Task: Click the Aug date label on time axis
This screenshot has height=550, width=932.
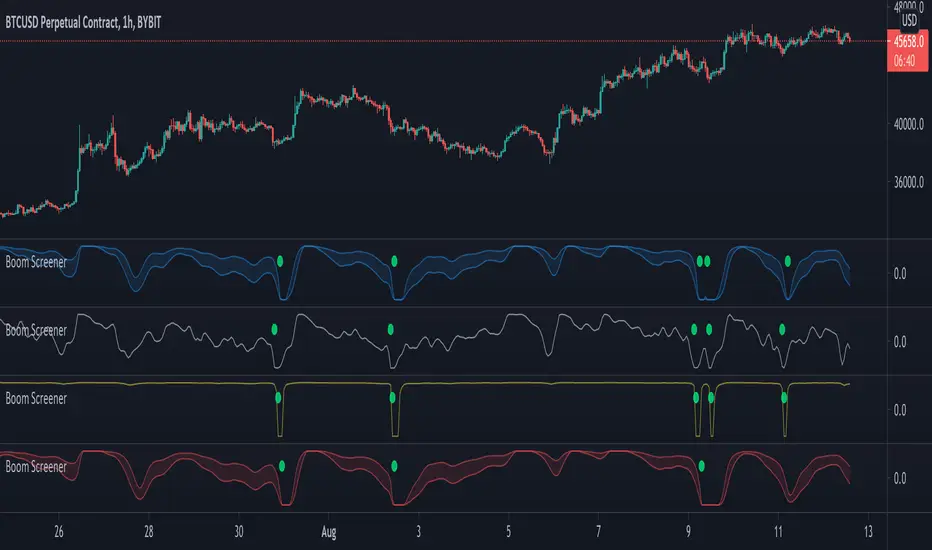Action: 329,532
